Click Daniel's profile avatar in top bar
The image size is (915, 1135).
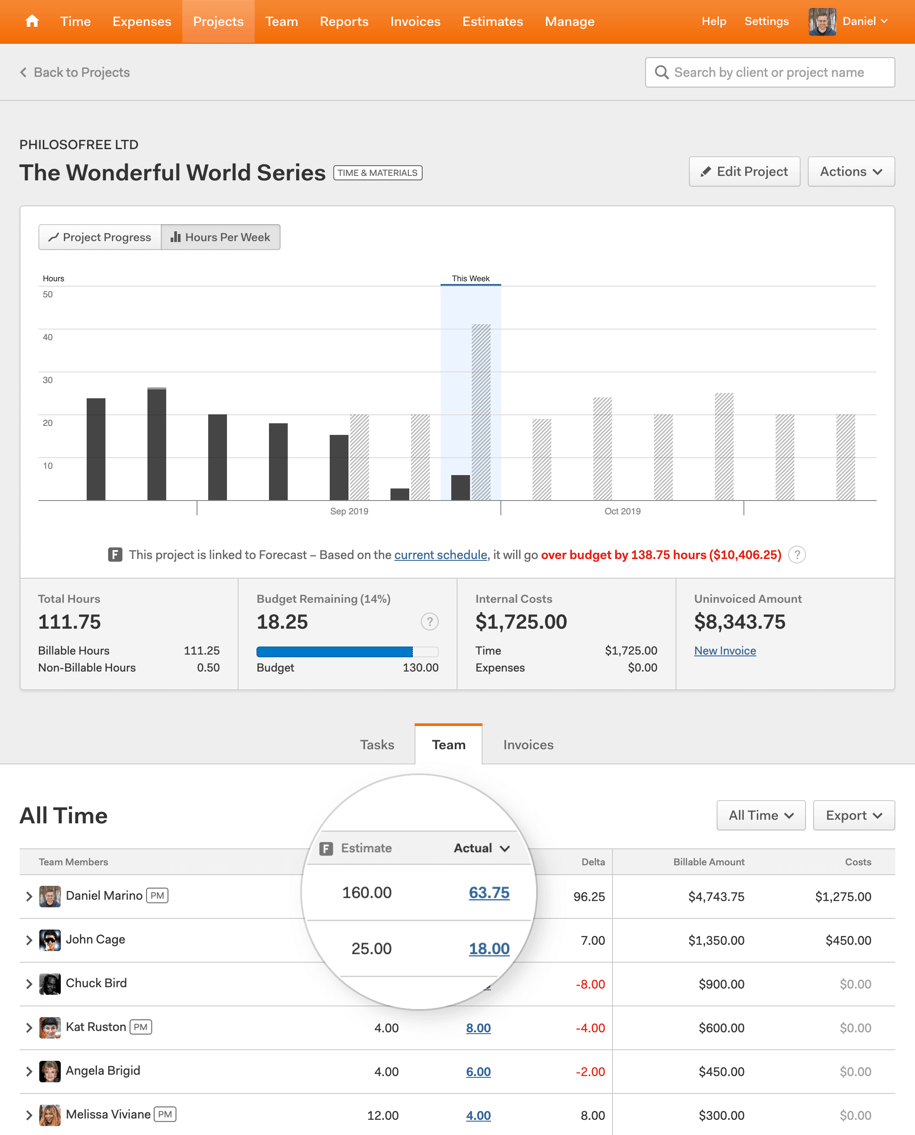[x=822, y=21]
